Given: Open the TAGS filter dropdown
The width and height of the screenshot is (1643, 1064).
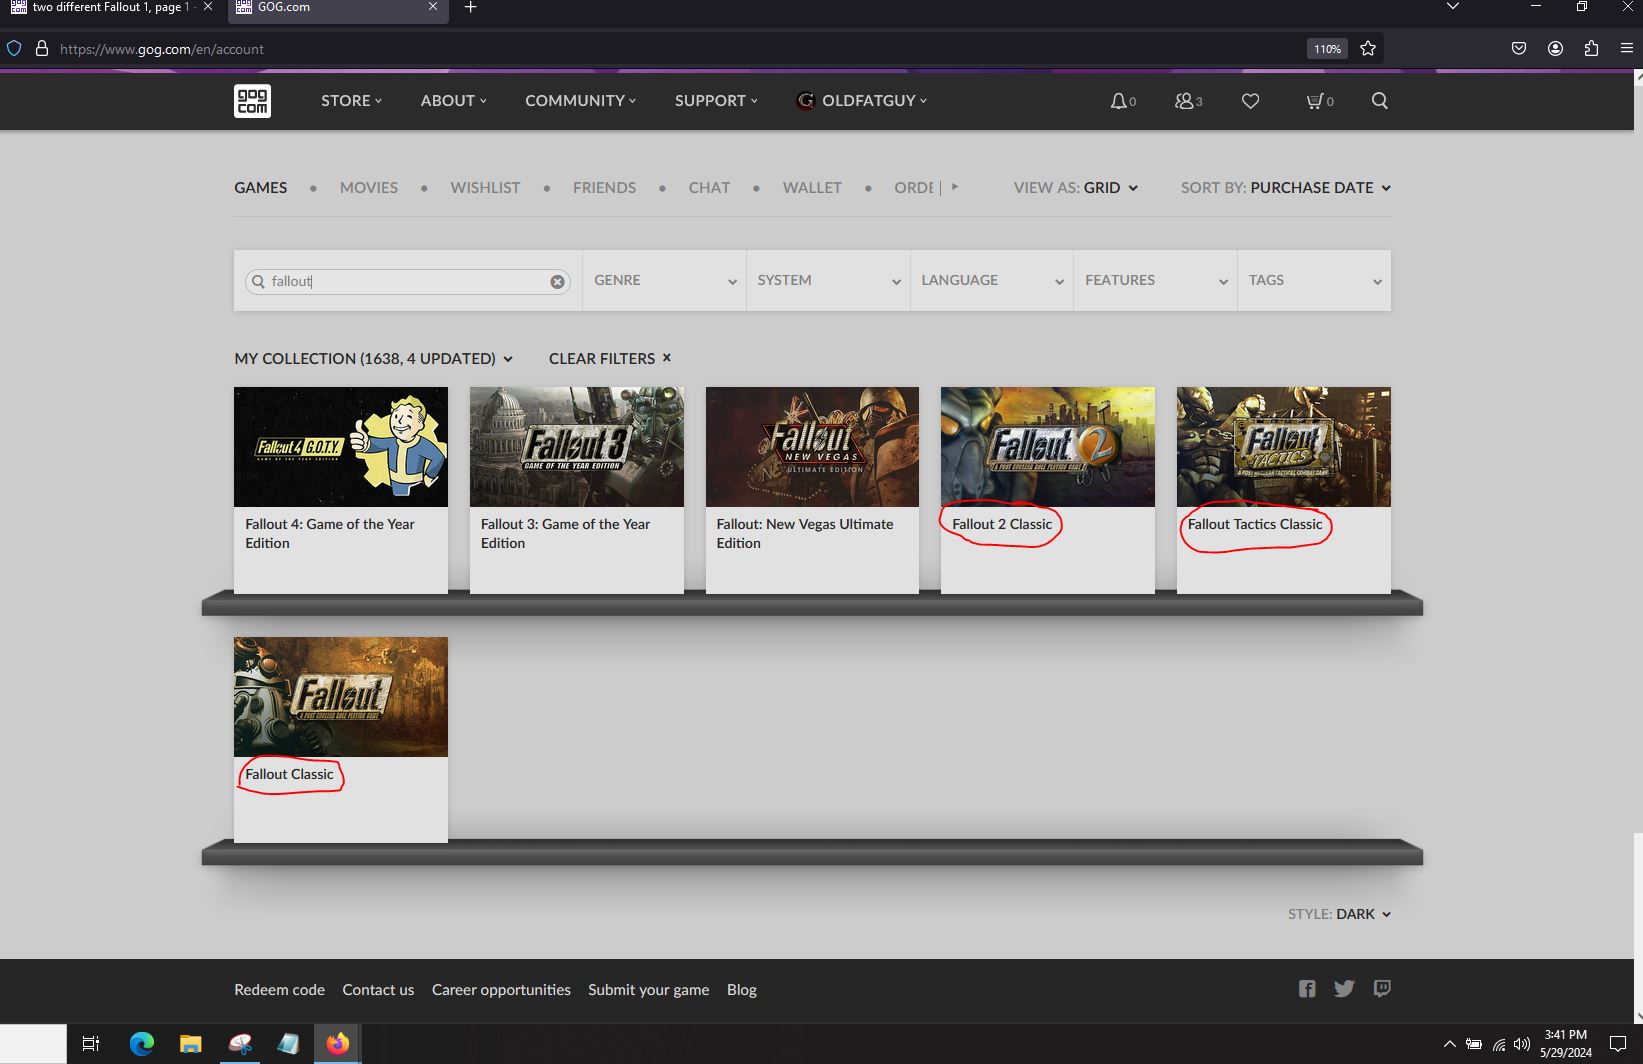Looking at the screenshot, I should click(1314, 281).
